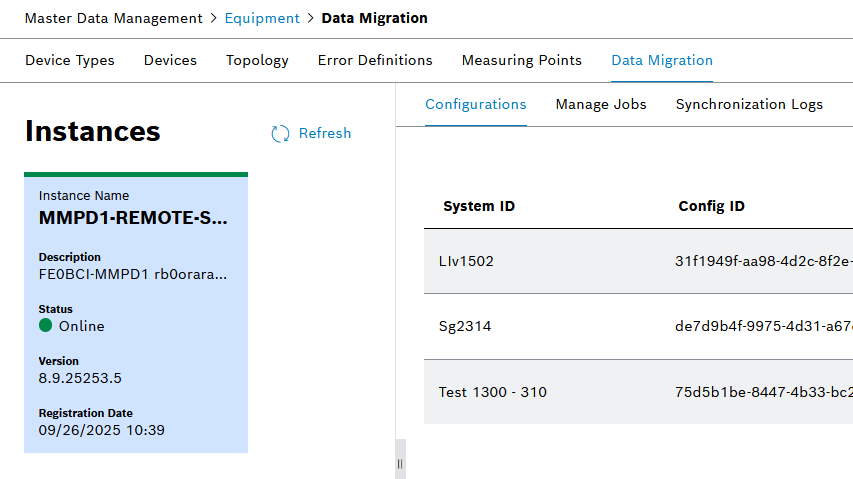Click the chevron after Master Data Management

click(214, 18)
